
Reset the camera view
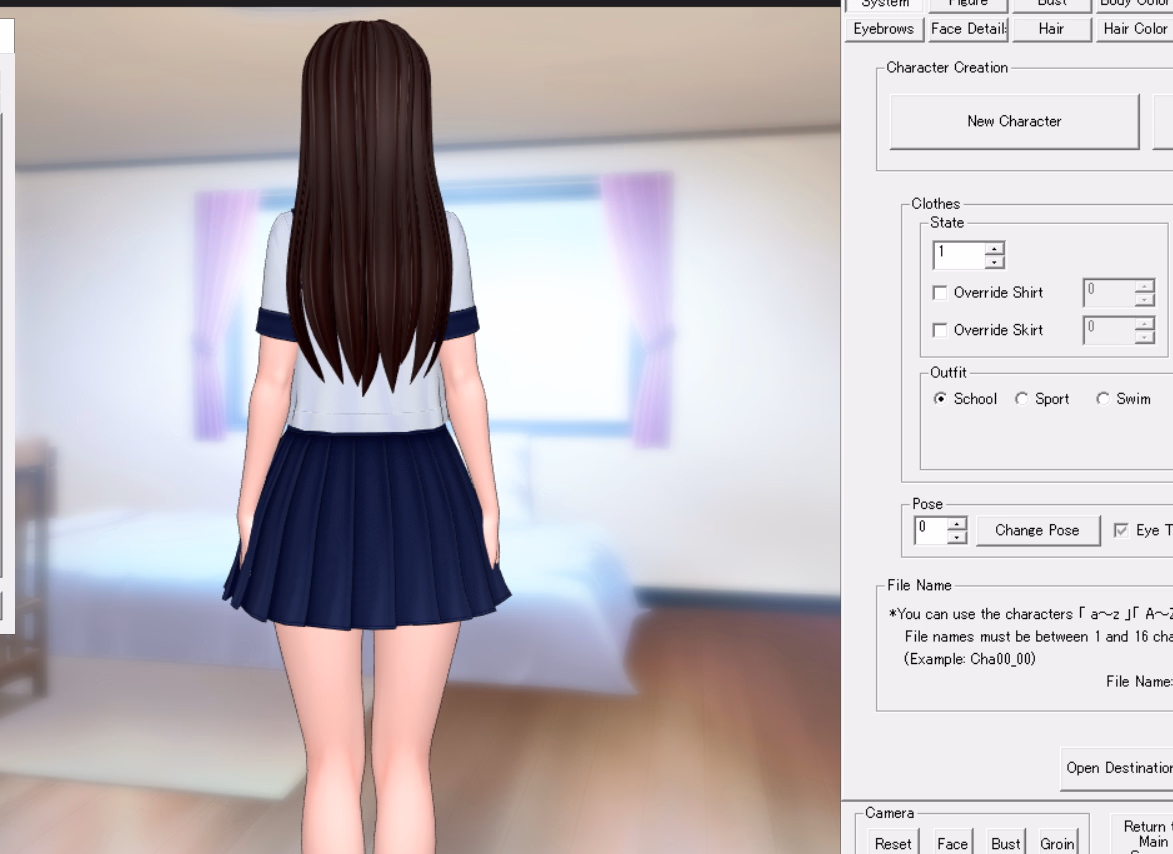tap(892, 843)
